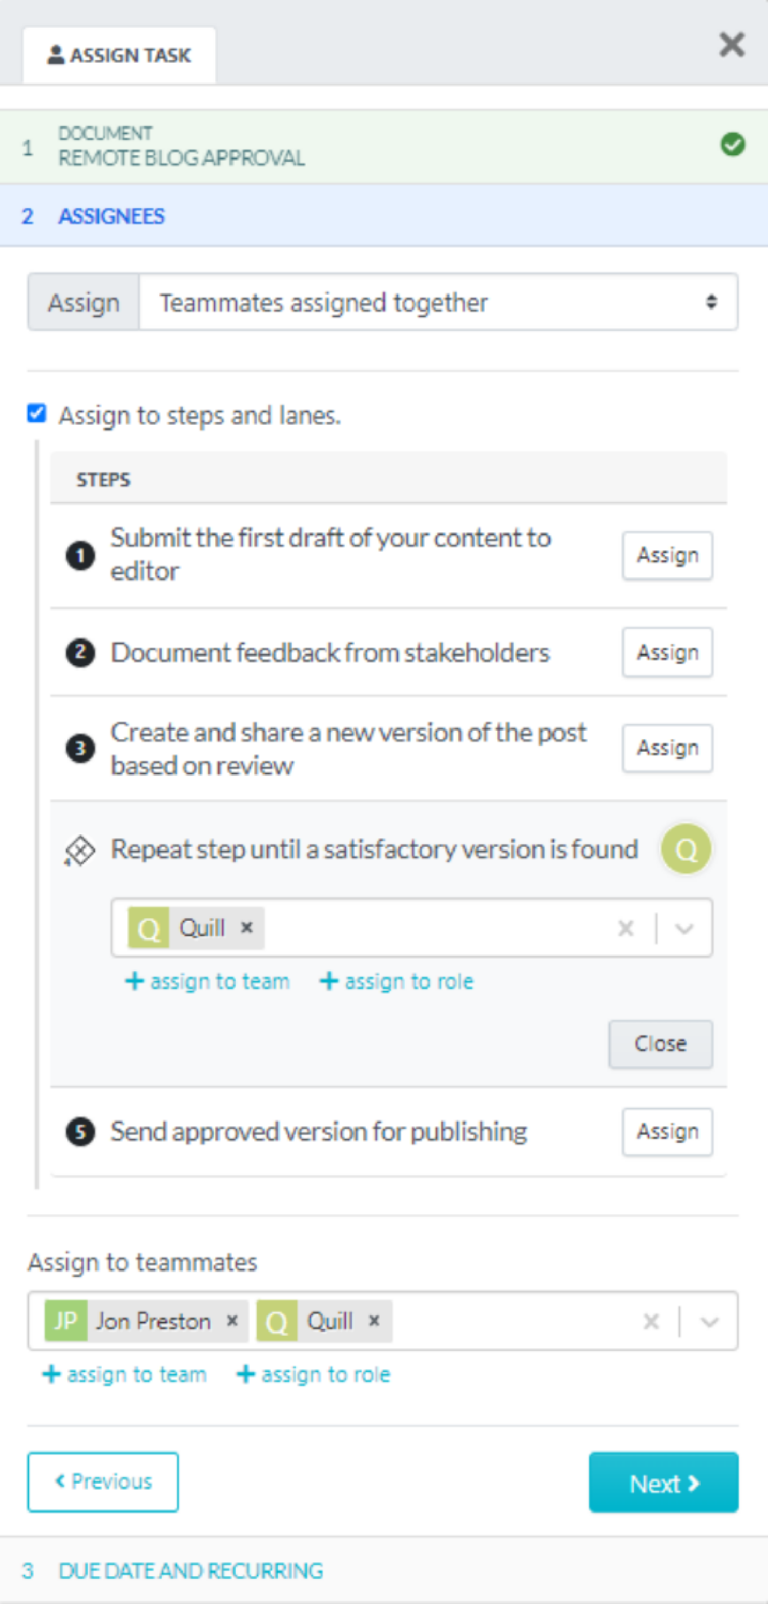Click the step 3 numbered circle
Image resolution: width=768 pixels, height=1604 pixels.
(x=79, y=748)
